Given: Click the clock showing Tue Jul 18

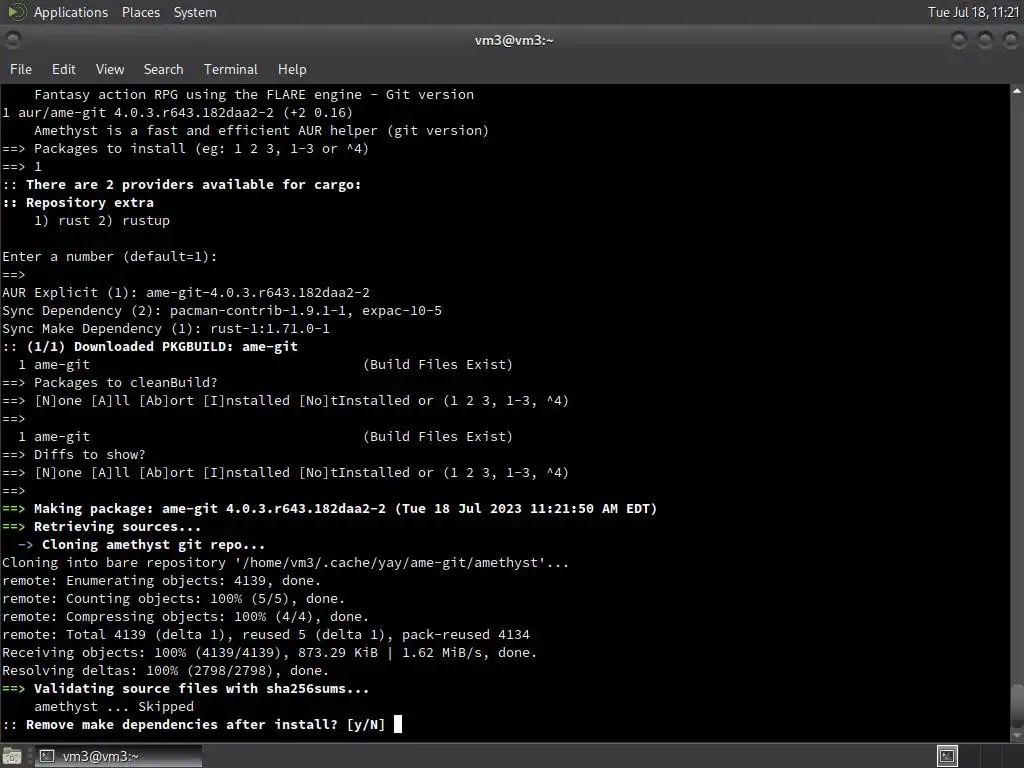Looking at the screenshot, I should tap(973, 12).
